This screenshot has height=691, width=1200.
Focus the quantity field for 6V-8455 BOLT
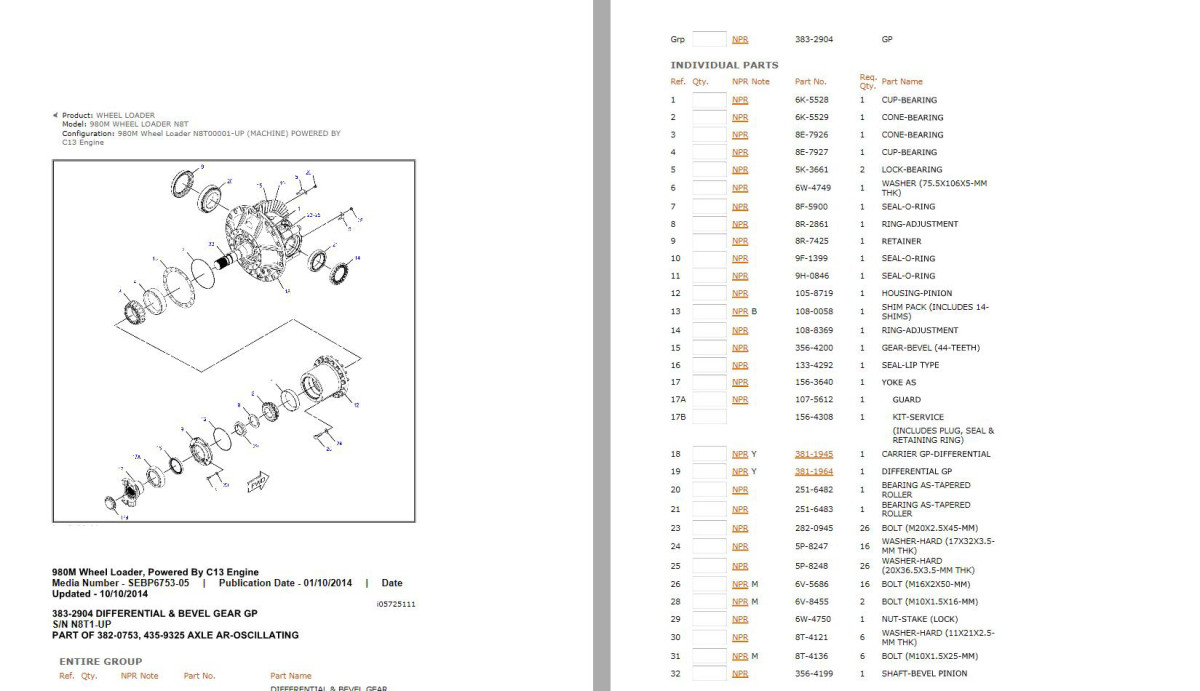point(709,602)
